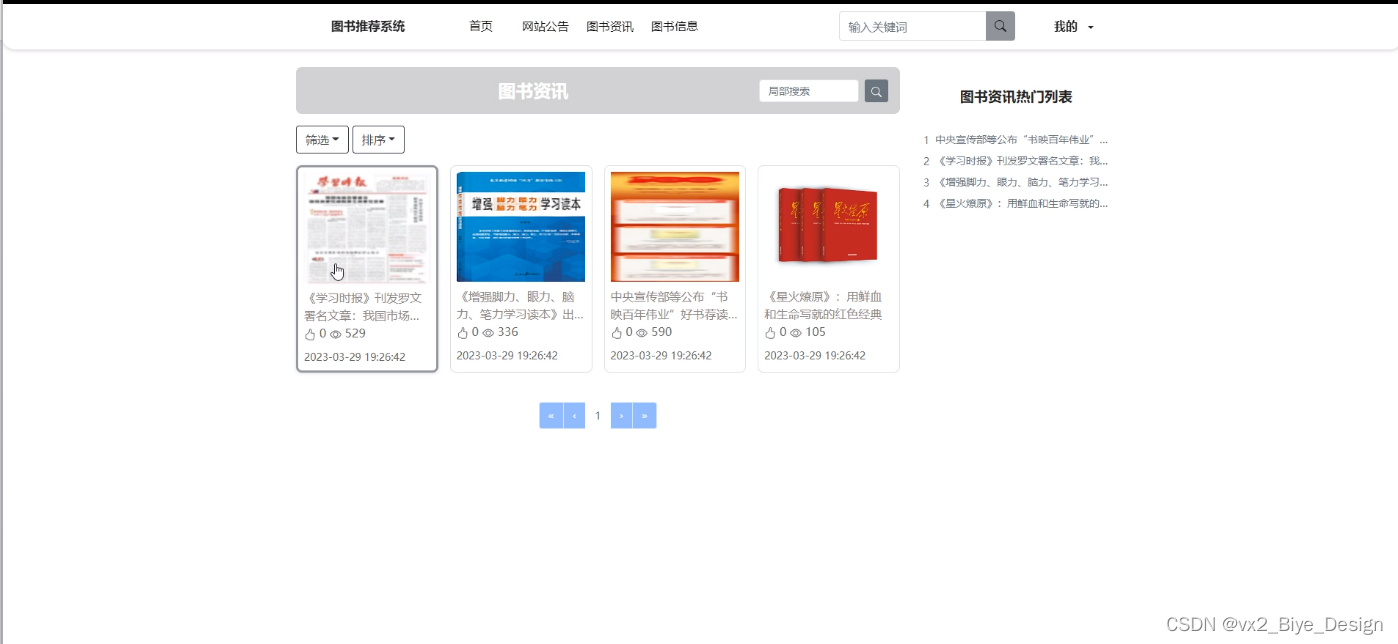This screenshot has width=1398, height=644.
Task: Click the views eye icon on 《增强脚力》 card
Action: 489,333
